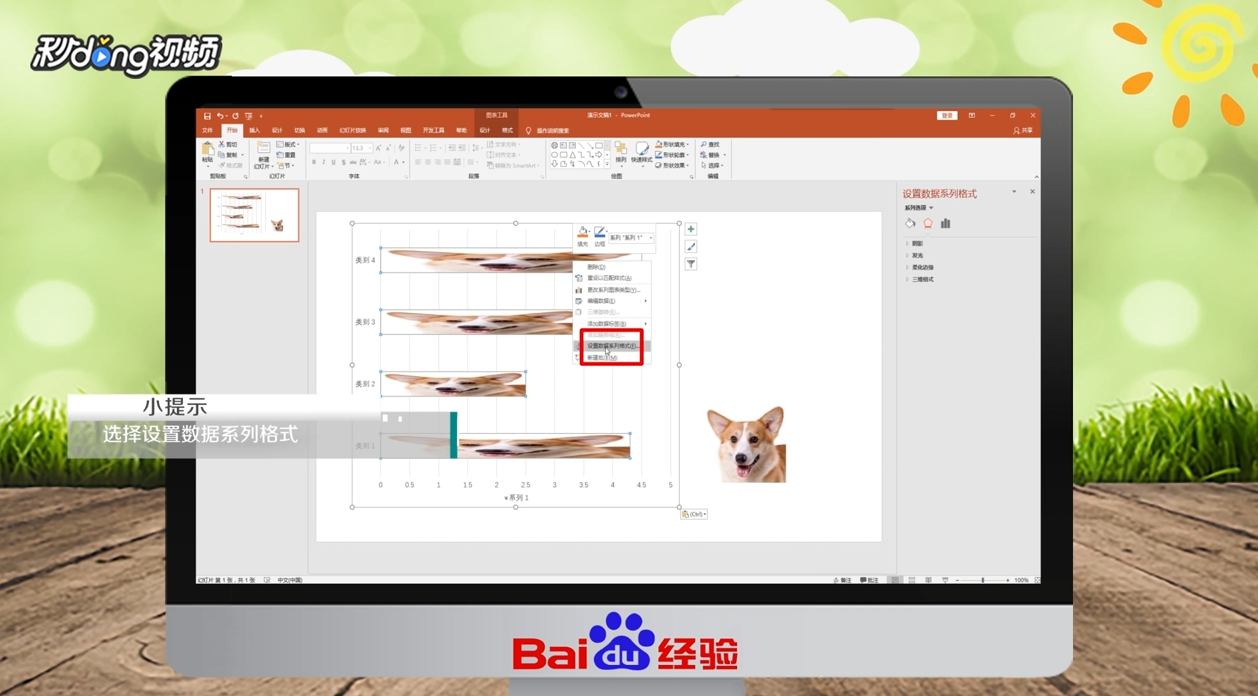The image size is (1258, 696).
Task: Choose Reset to Match Style from the context menu
Action: pos(612,278)
